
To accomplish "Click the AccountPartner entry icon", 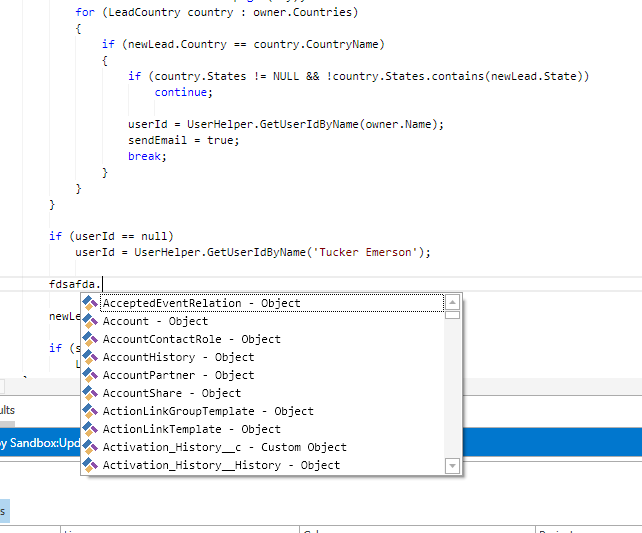I will coord(90,375).
